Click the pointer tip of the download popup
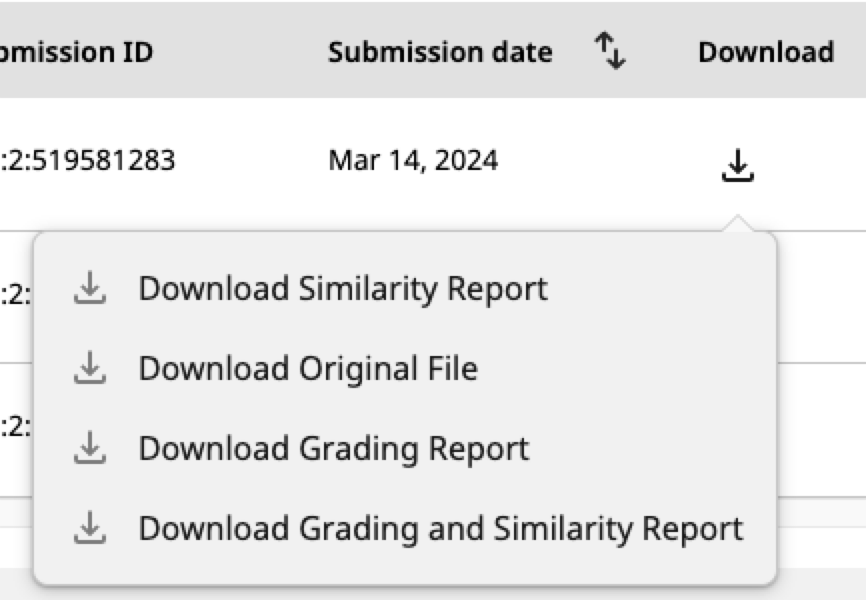866x600 pixels. click(738, 223)
